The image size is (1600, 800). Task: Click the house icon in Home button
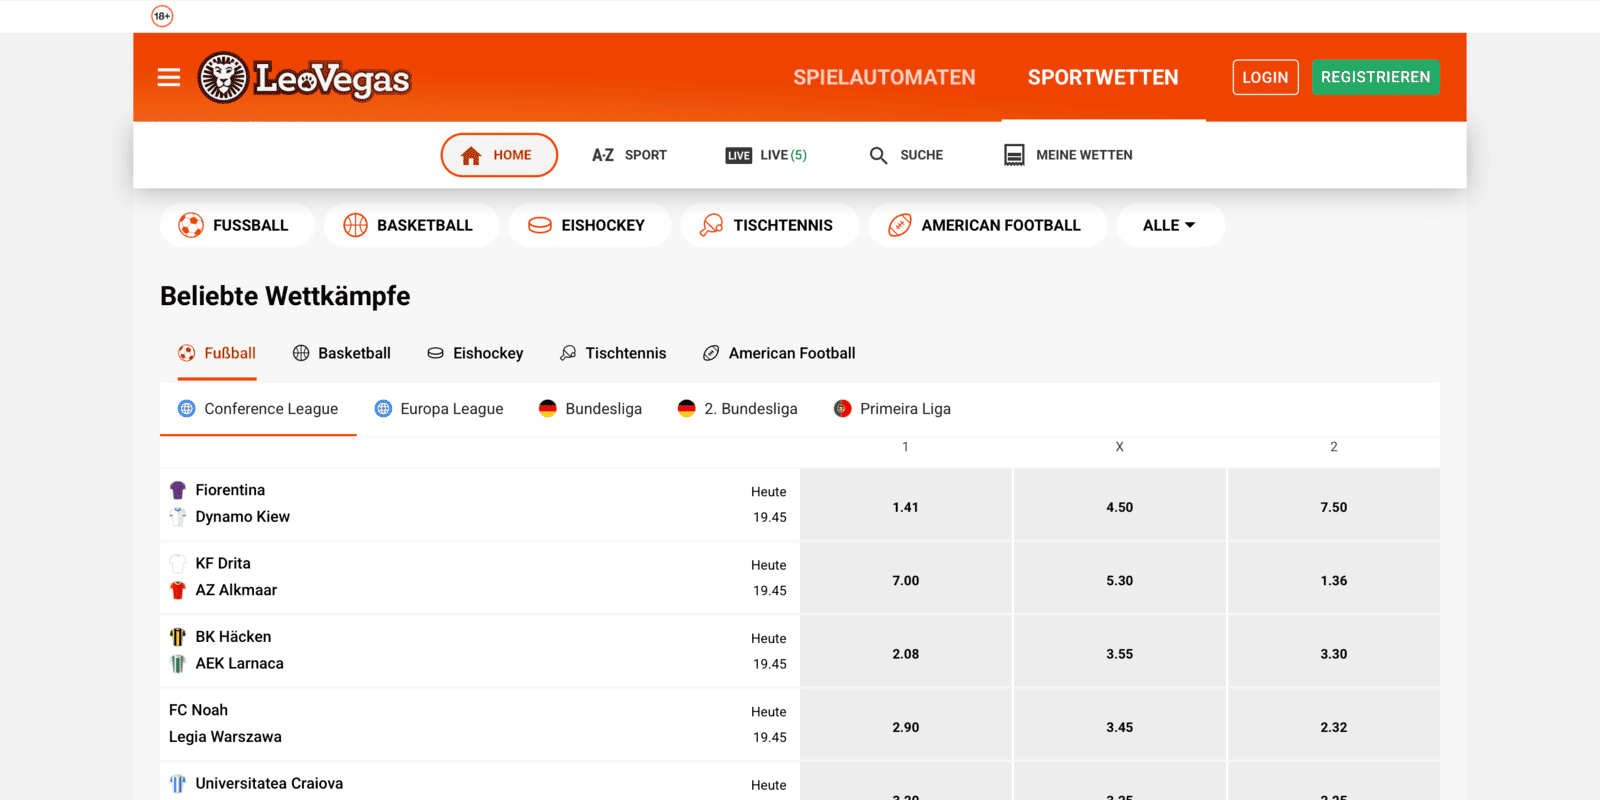pos(471,155)
